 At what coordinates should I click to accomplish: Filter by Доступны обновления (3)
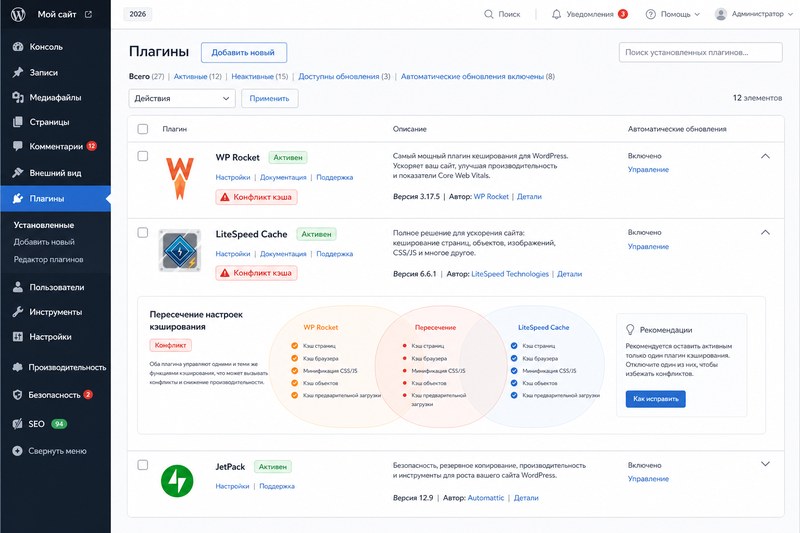[344, 77]
